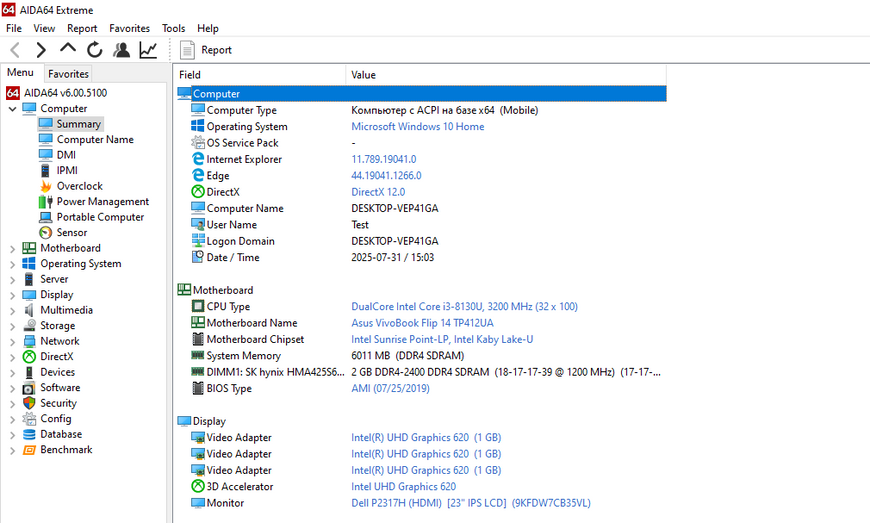Viewport: 870px width, 523px height.
Task: Open the File menu
Action: pos(14,28)
